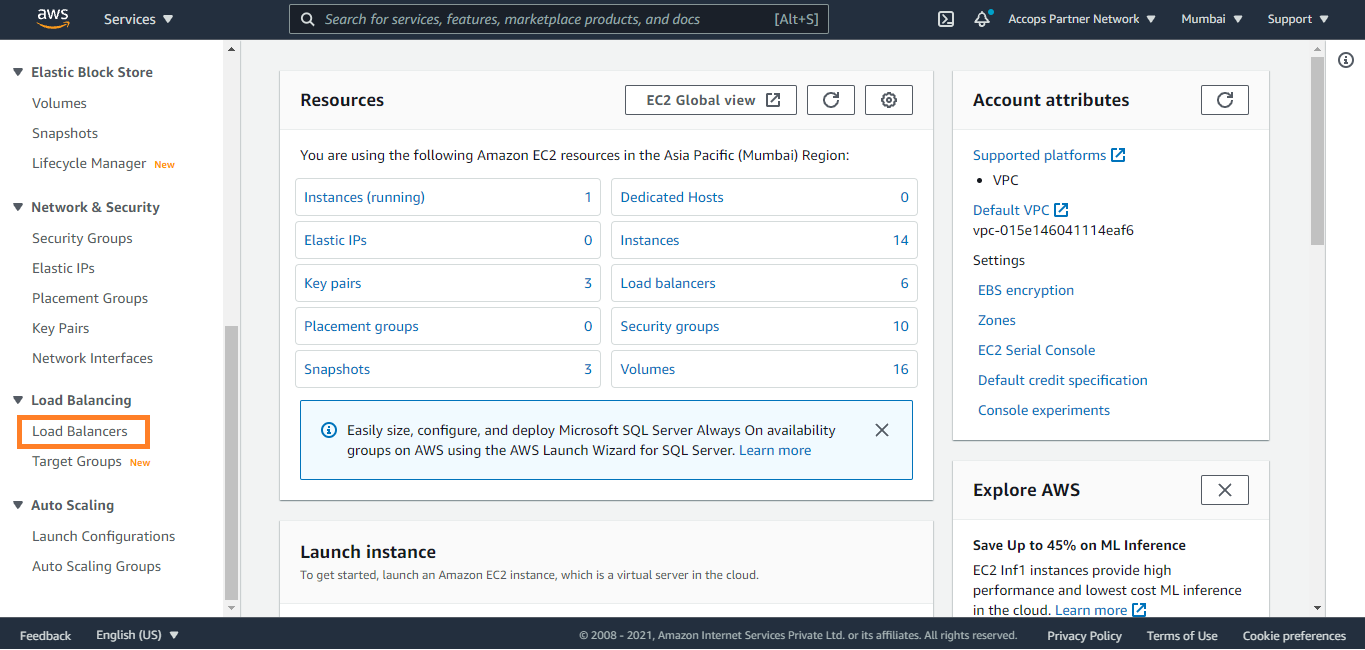Collapse the Elastic Block Store section
This screenshot has height=650, width=1365.
click(18, 72)
